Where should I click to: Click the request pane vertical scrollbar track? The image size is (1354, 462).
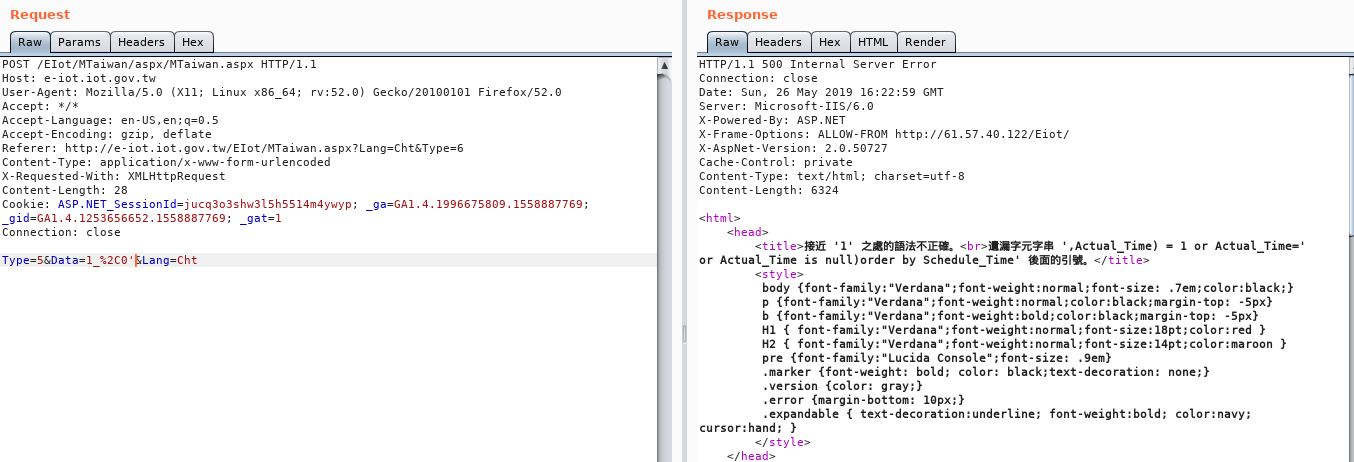pos(664,266)
